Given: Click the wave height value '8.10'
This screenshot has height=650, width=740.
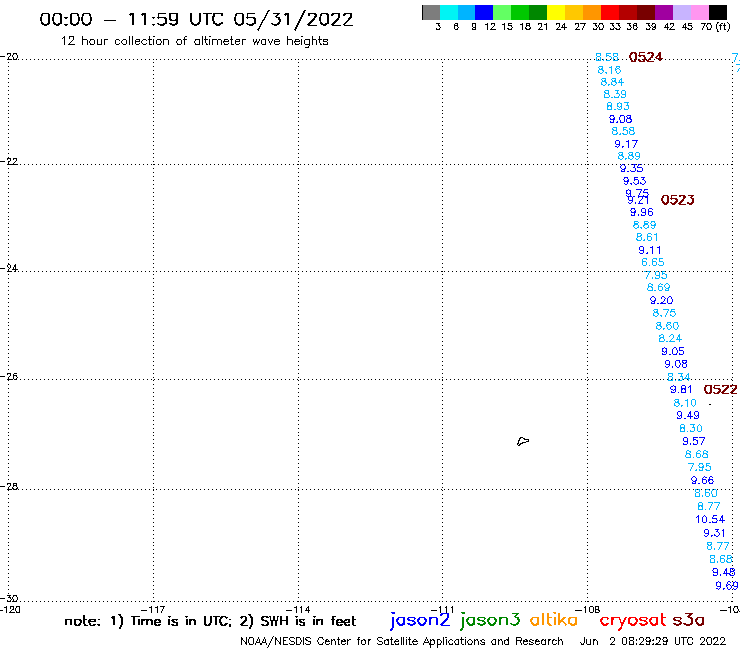Looking at the screenshot, I should (x=685, y=403).
